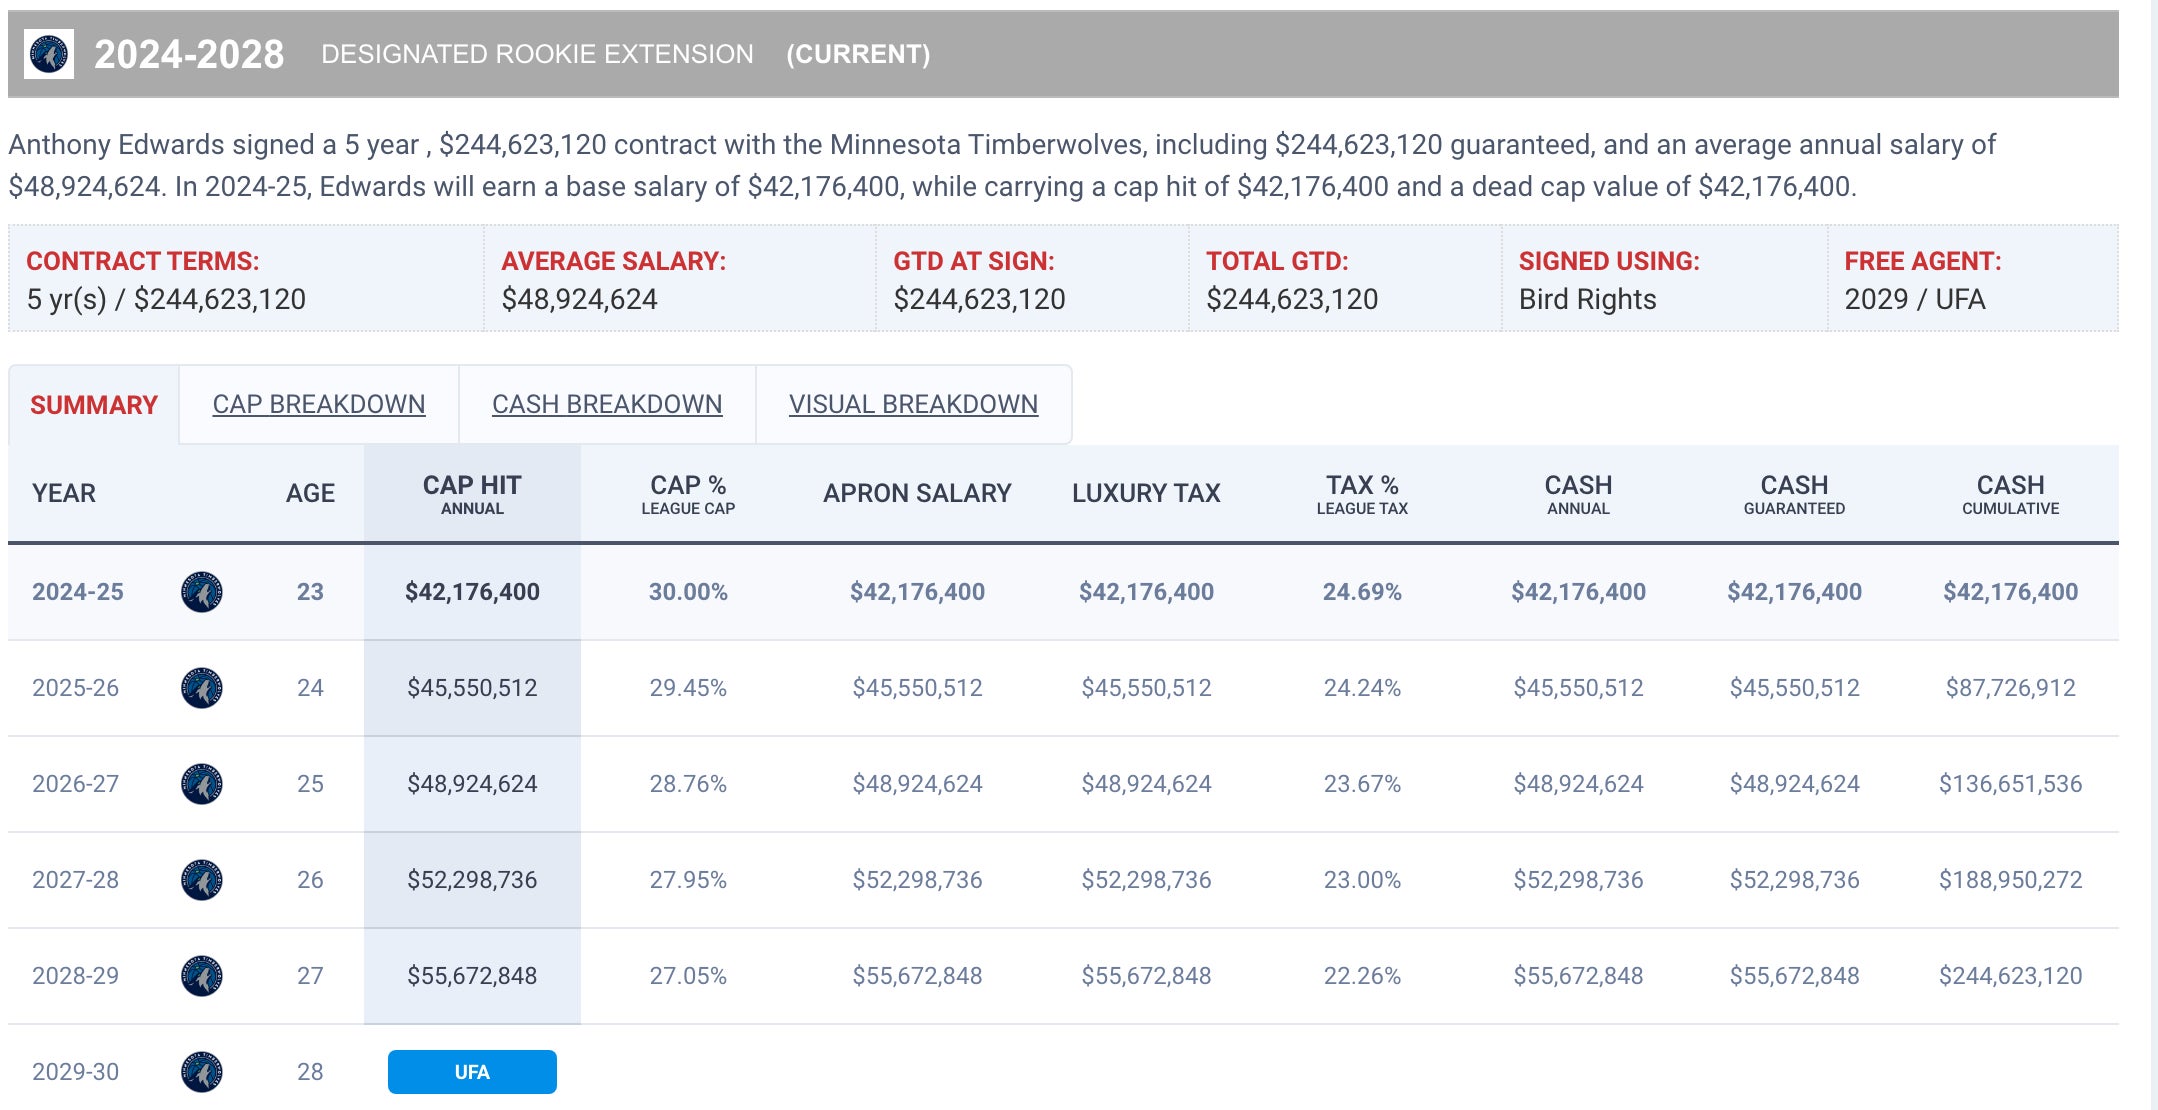Image resolution: width=2158 pixels, height=1110 pixels.
Task: Click the $55,672,848 cap hit cell
Action: [472, 976]
